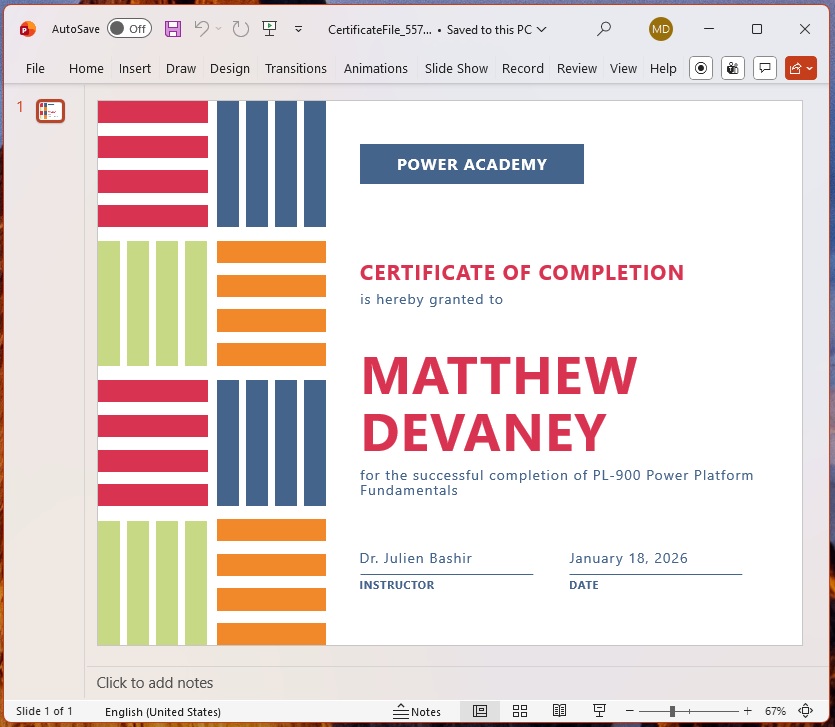Expand Customize Quick Access Toolbar arrow

[298, 29]
